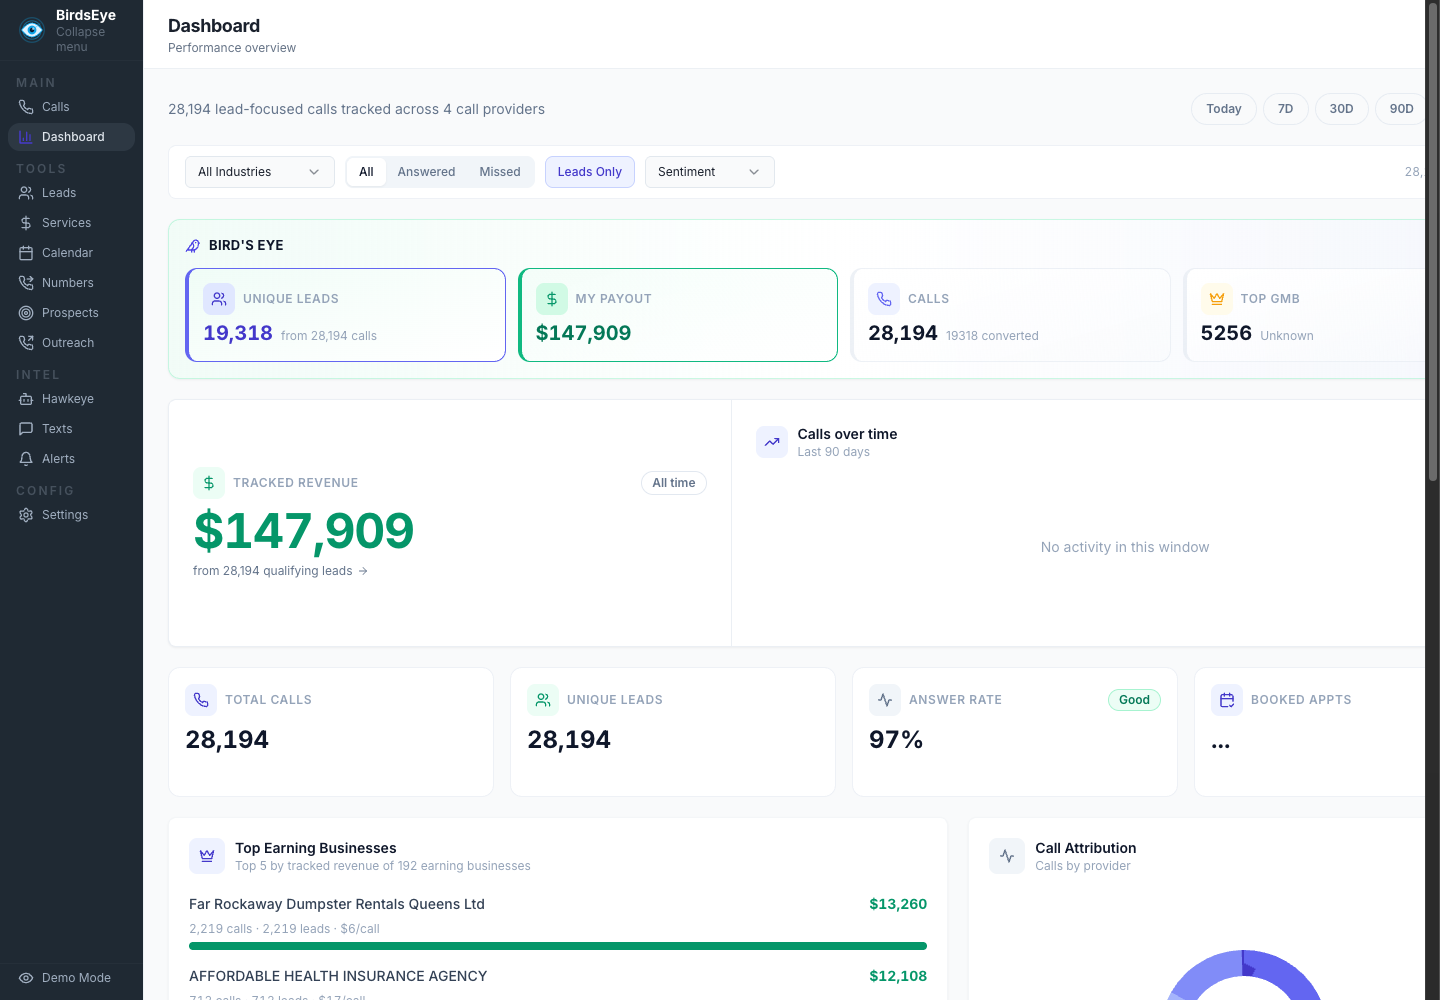Open the All time revenue range selector
1440x1000 pixels.
coord(674,483)
